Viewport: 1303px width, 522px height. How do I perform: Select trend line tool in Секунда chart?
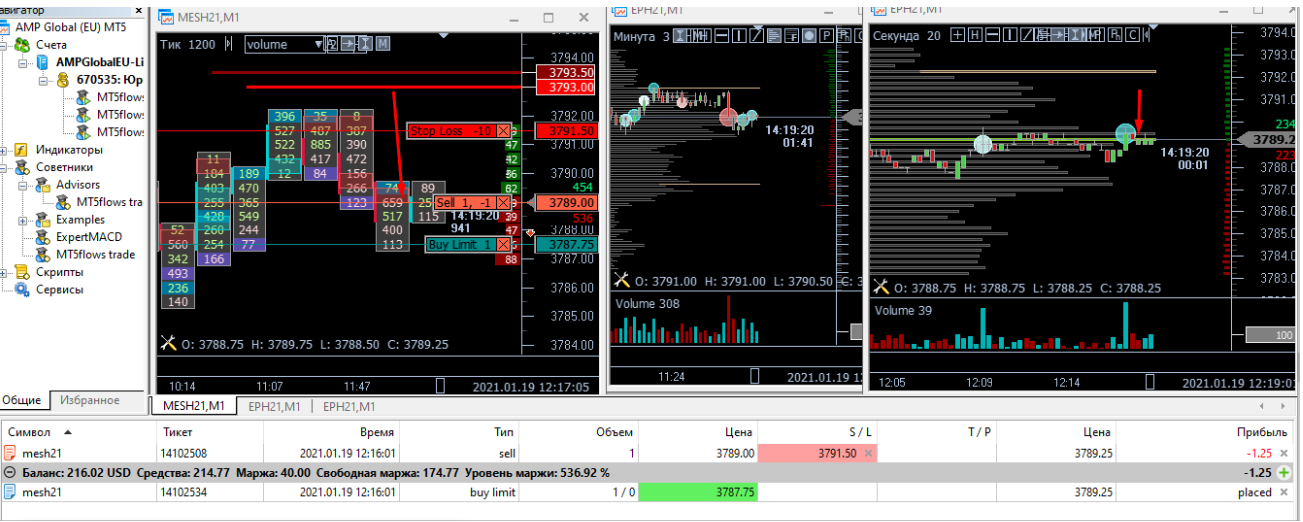click(x=1026, y=35)
